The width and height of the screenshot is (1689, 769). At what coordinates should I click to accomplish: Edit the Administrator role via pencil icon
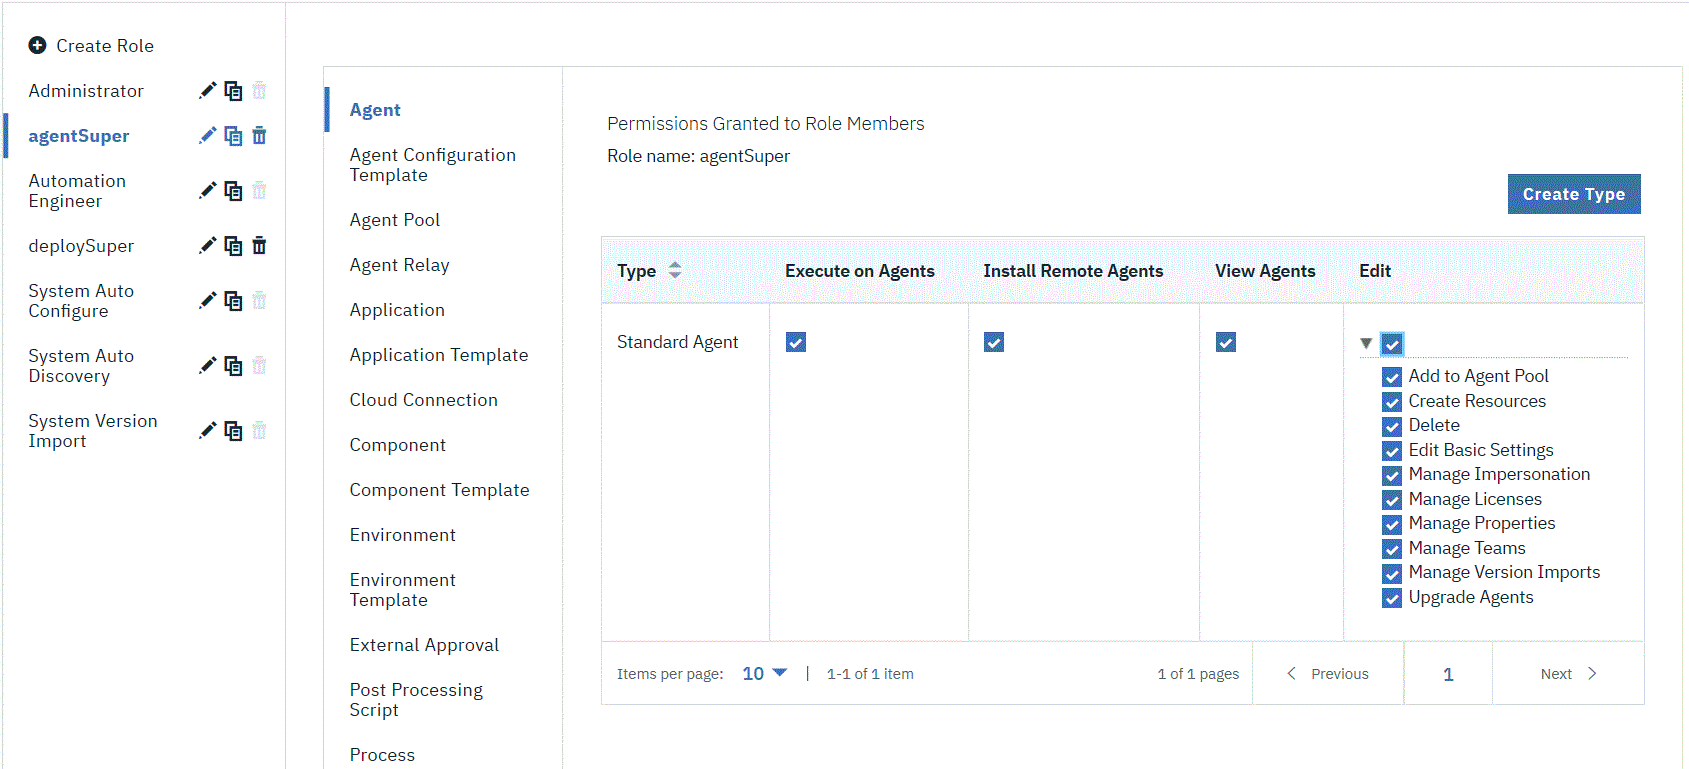pos(207,91)
